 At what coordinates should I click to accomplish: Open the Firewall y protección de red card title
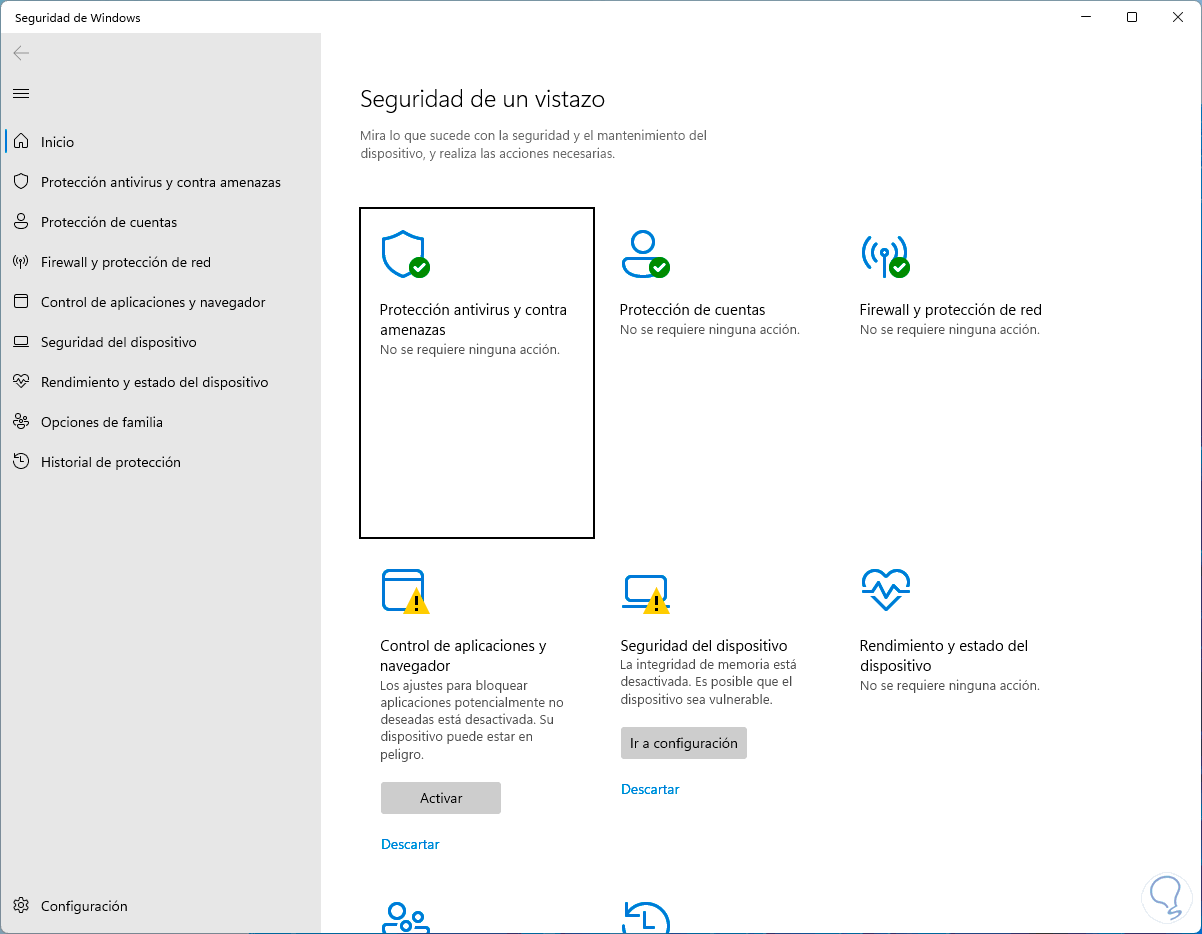click(x=951, y=310)
